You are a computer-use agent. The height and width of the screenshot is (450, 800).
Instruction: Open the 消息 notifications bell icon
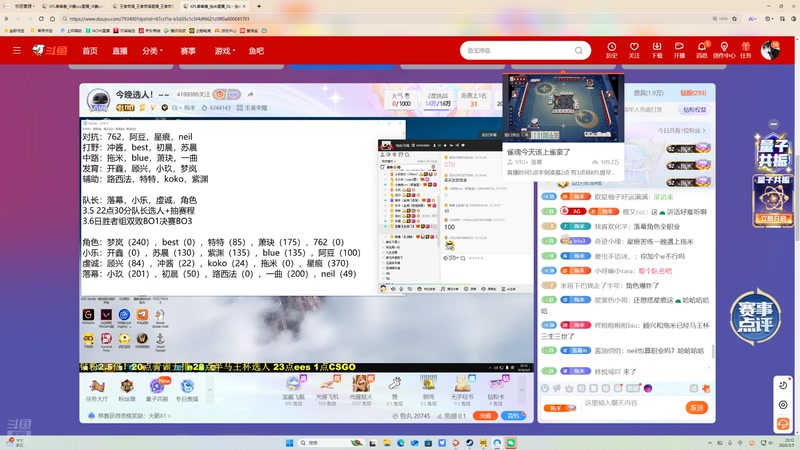point(702,50)
